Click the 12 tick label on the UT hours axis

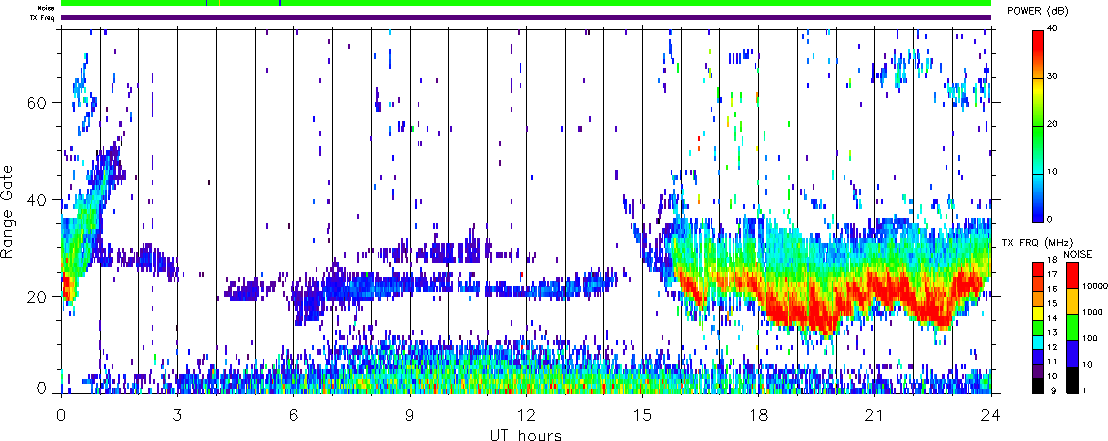coord(526,415)
